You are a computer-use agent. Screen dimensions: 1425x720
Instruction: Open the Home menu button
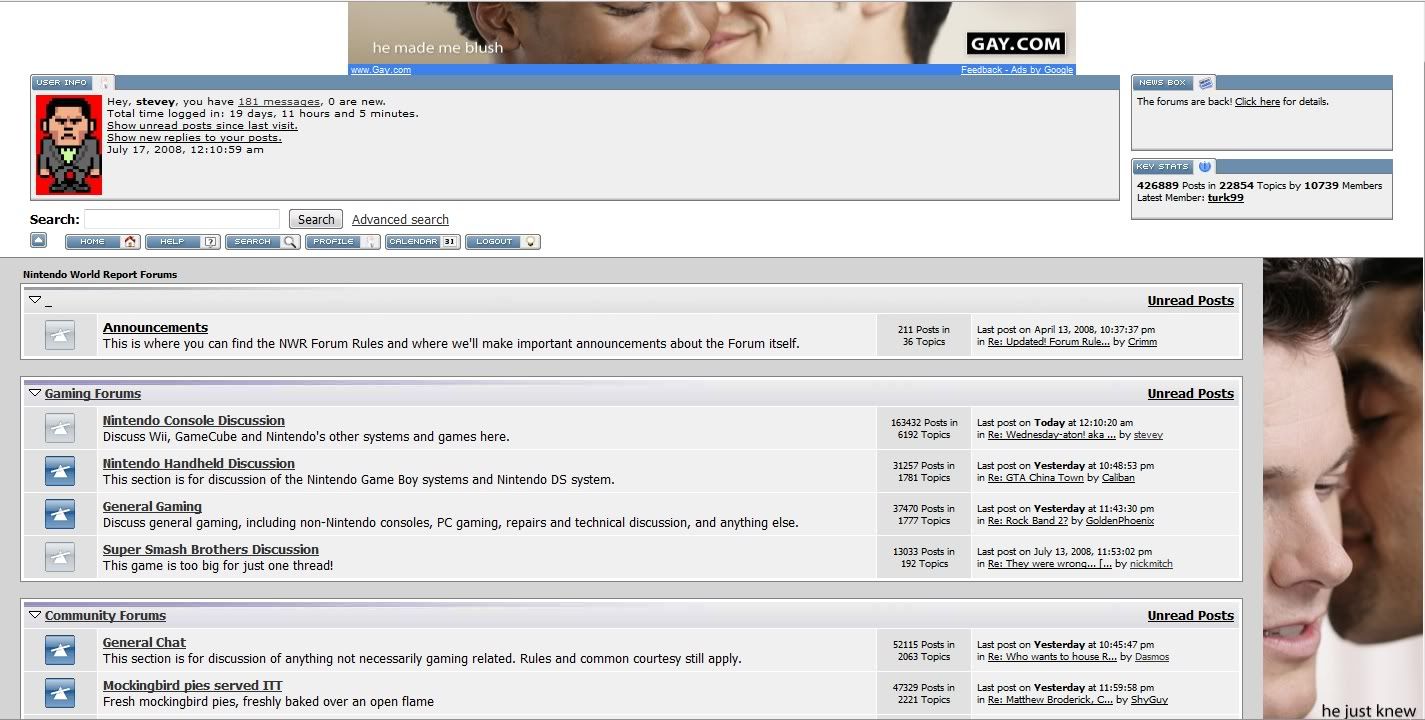pyautogui.click(x=103, y=242)
